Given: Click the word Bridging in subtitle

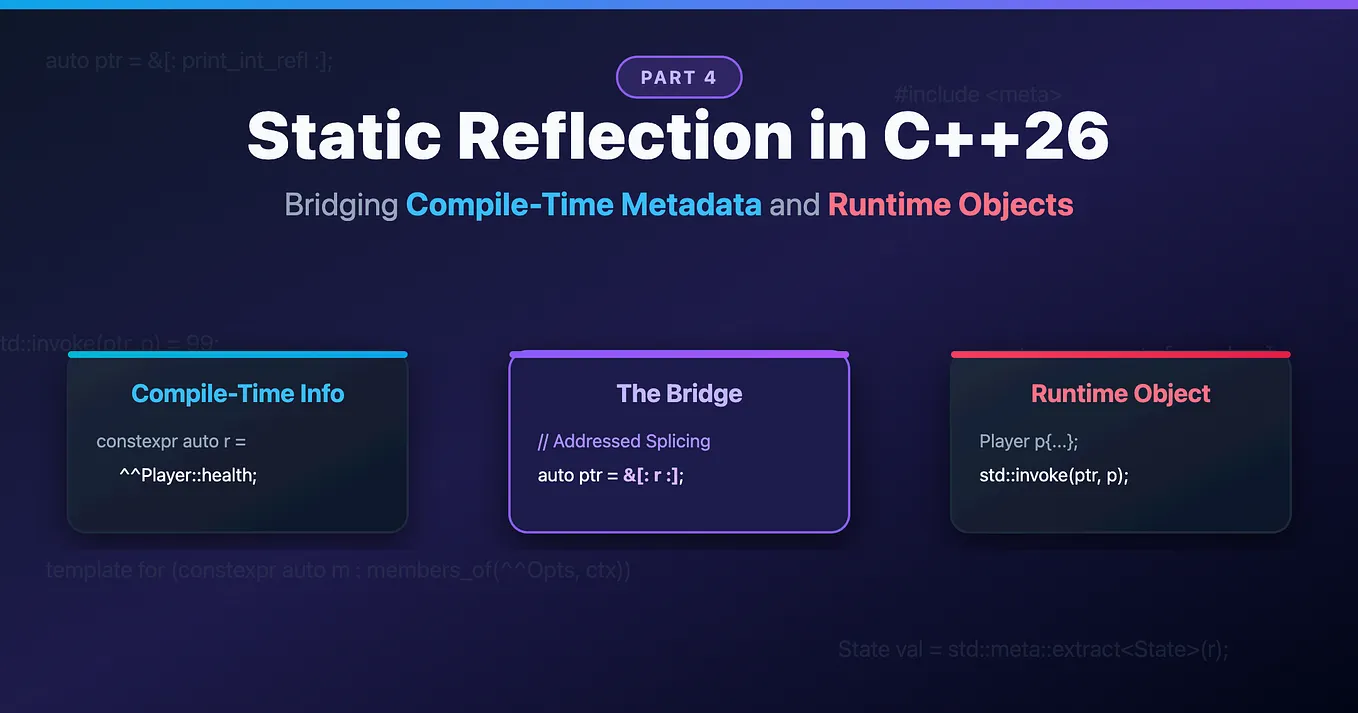Looking at the screenshot, I should click(x=341, y=205).
